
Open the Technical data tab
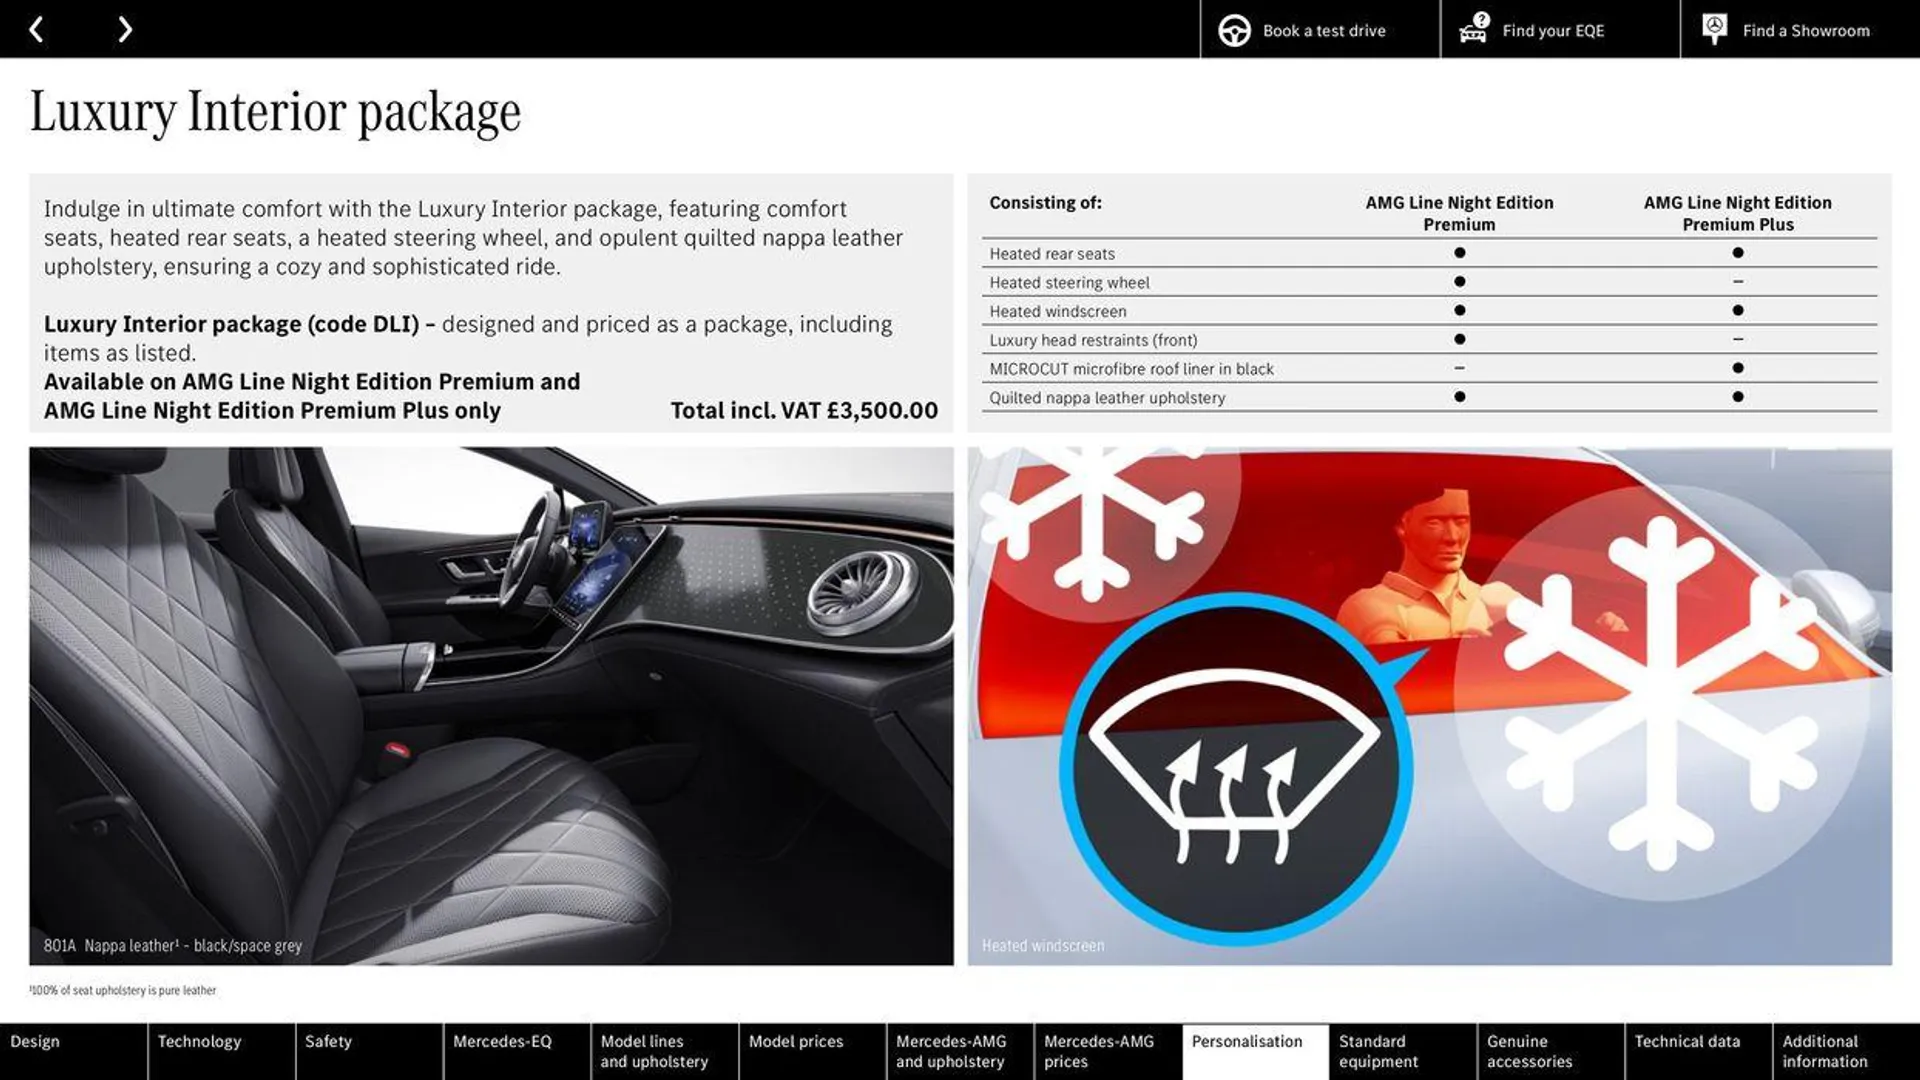click(x=1699, y=1051)
